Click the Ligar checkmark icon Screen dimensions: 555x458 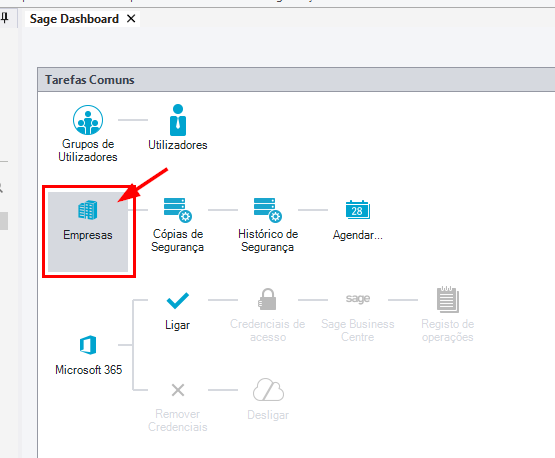click(x=178, y=300)
